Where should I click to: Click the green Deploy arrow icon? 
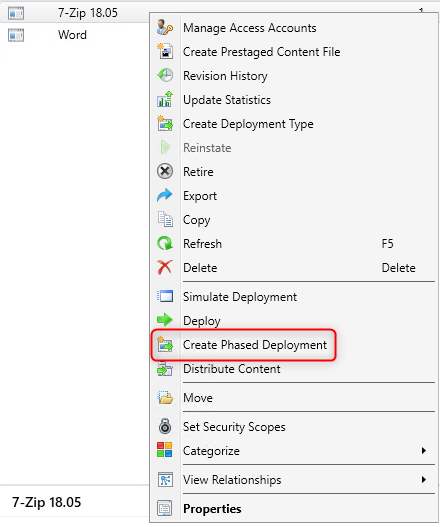pyautogui.click(x=165, y=320)
